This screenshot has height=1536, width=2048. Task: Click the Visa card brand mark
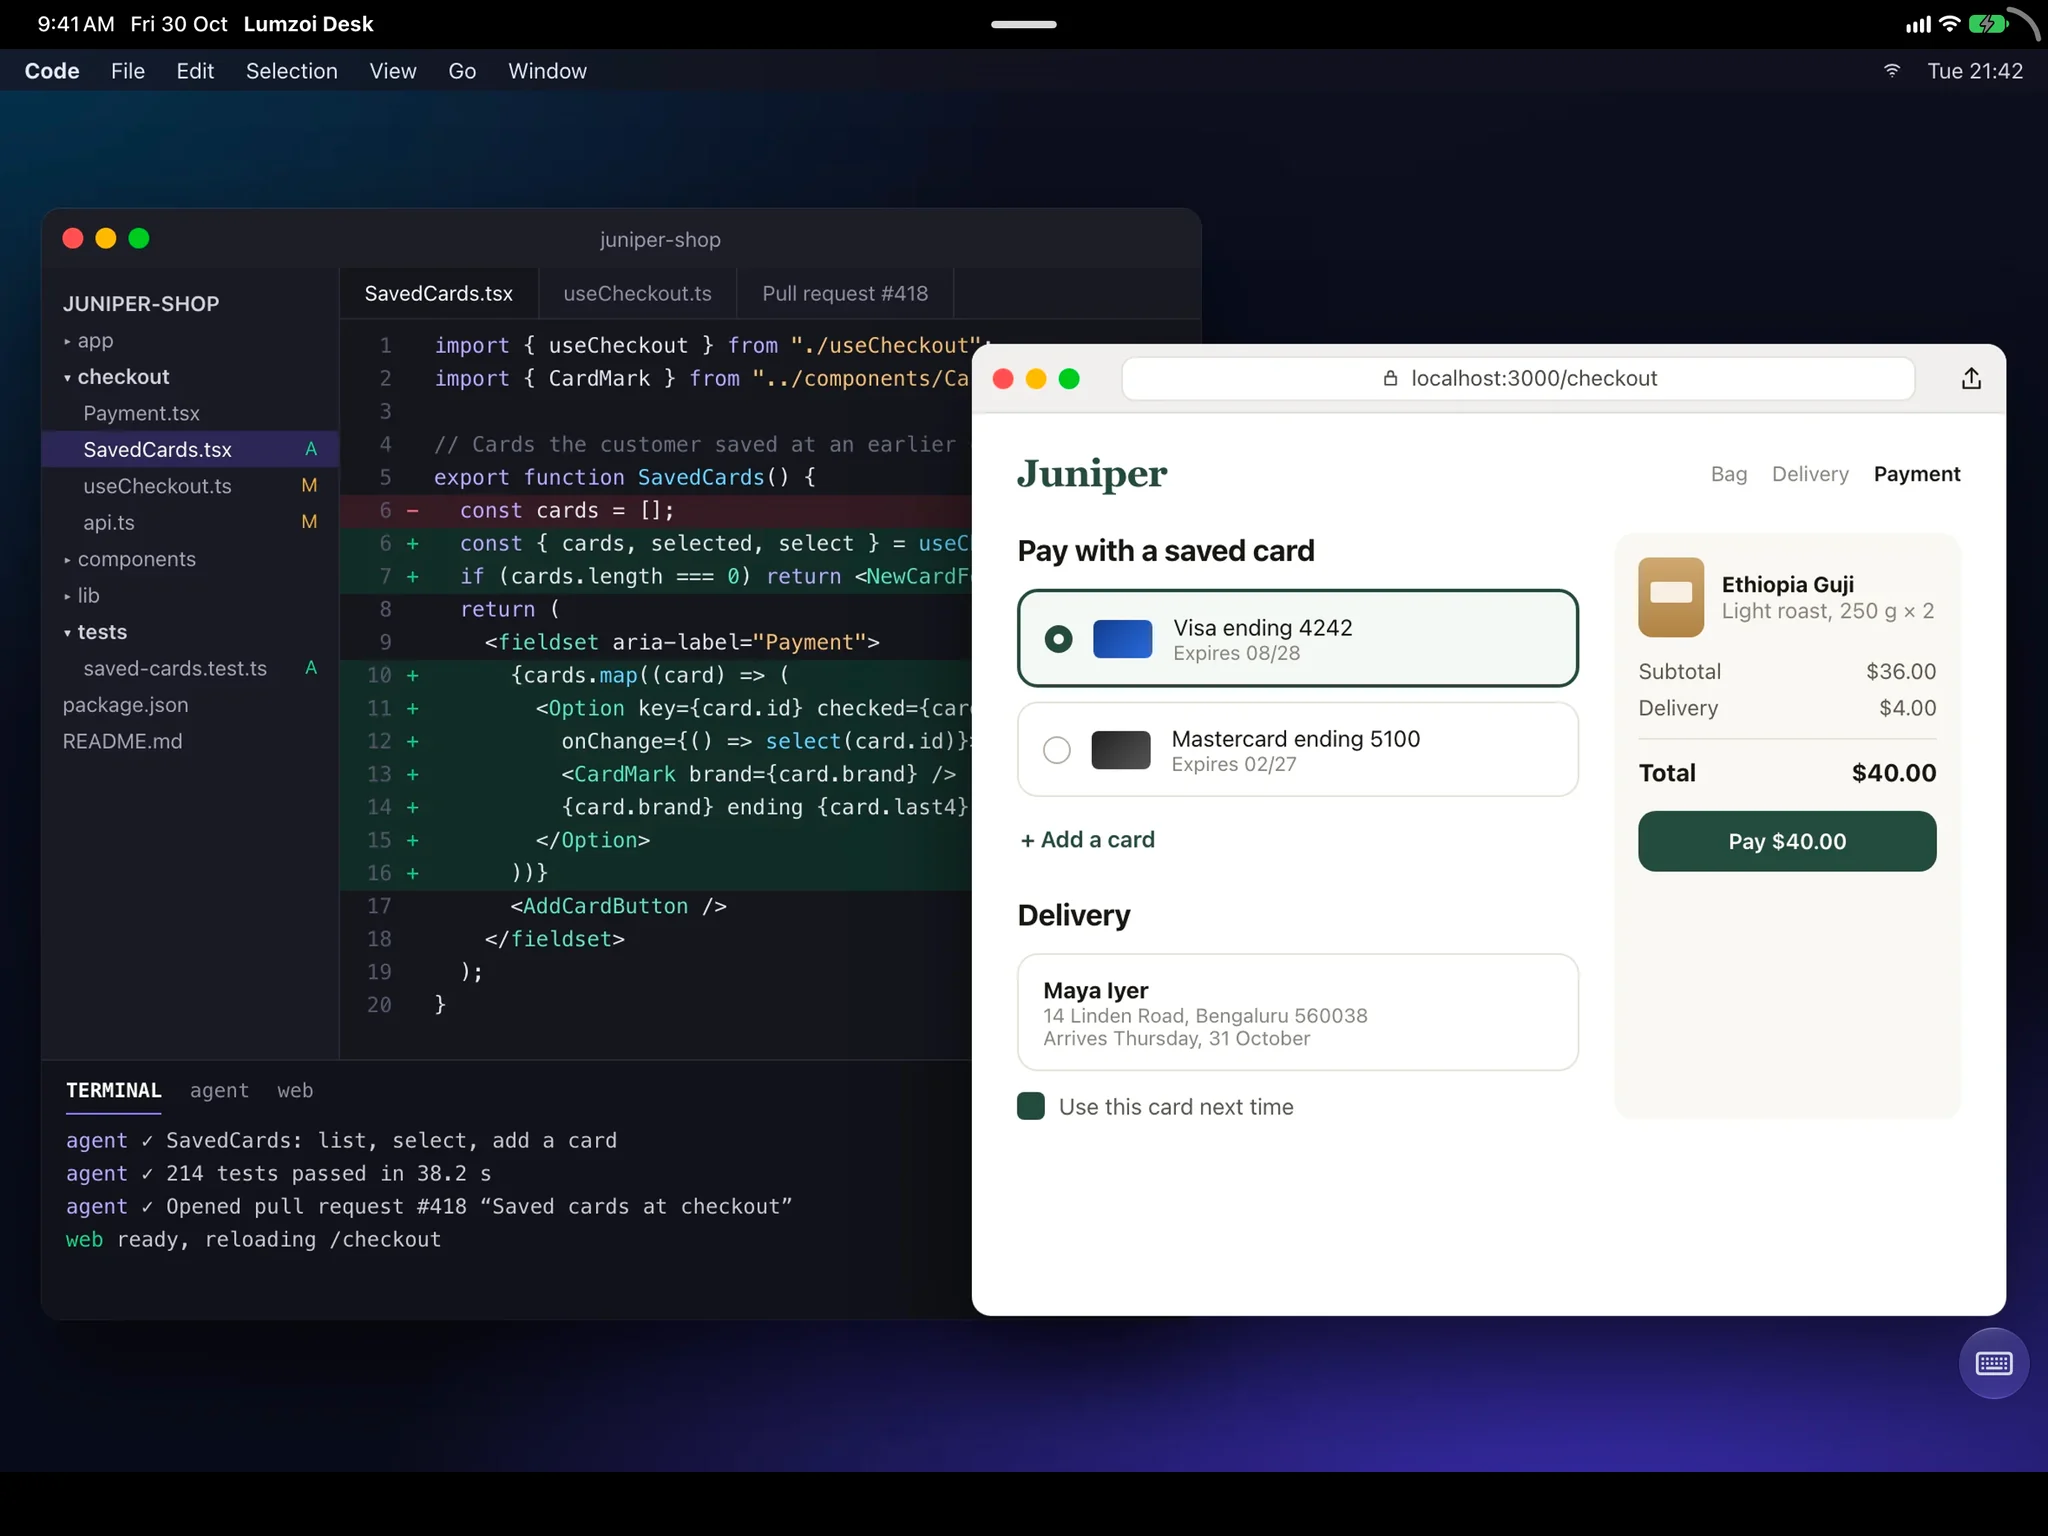point(1122,639)
